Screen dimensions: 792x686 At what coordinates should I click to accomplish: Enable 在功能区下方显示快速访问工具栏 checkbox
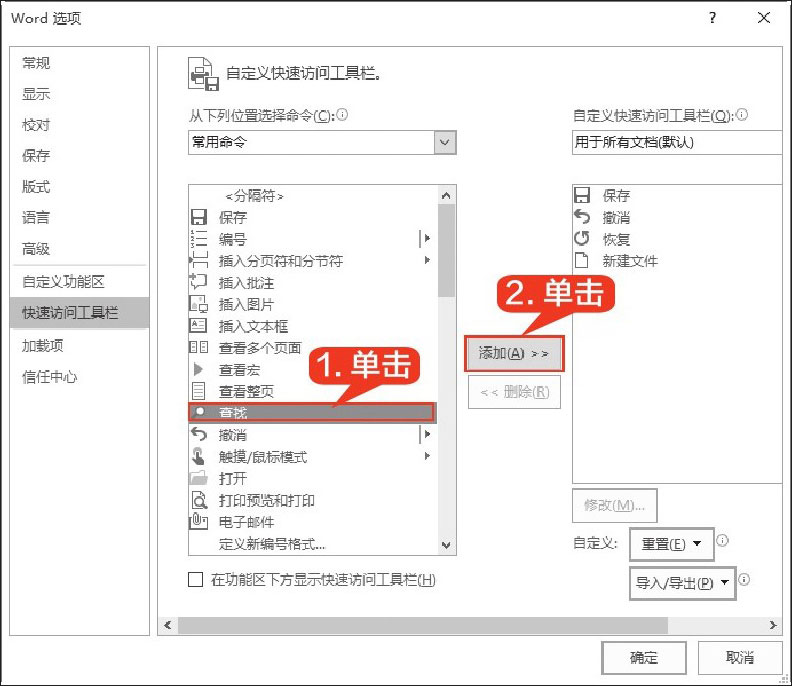pos(195,579)
